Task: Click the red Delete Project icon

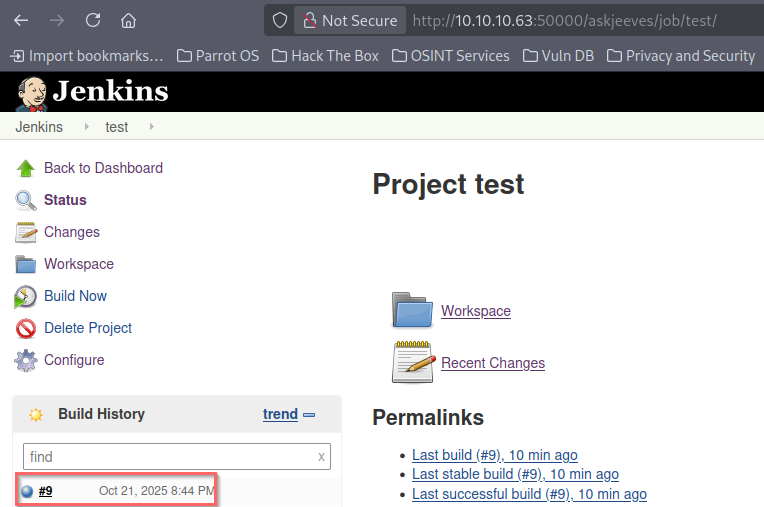Action: (26, 328)
